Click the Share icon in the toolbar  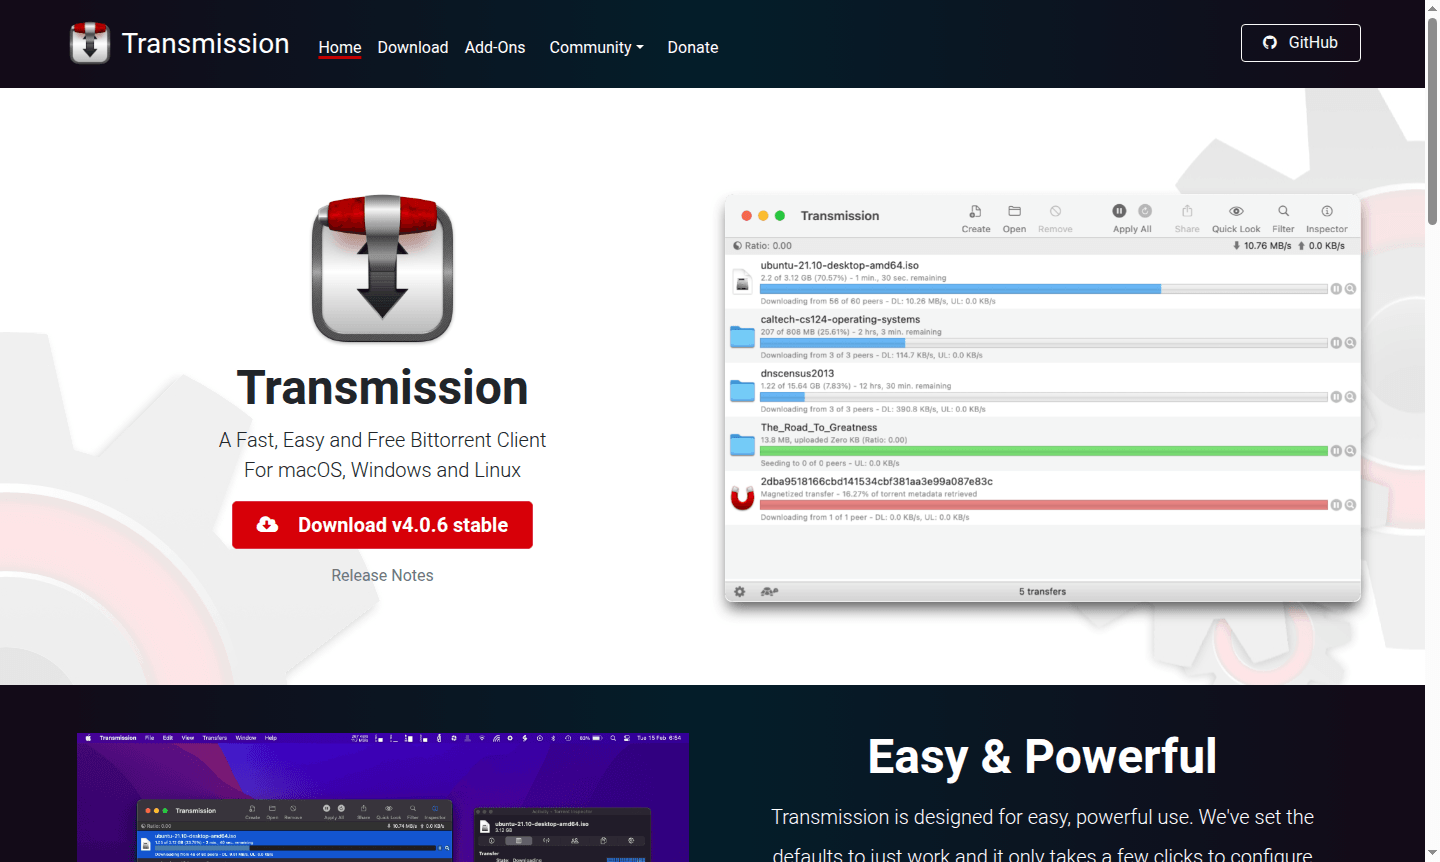[x=1187, y=211]
